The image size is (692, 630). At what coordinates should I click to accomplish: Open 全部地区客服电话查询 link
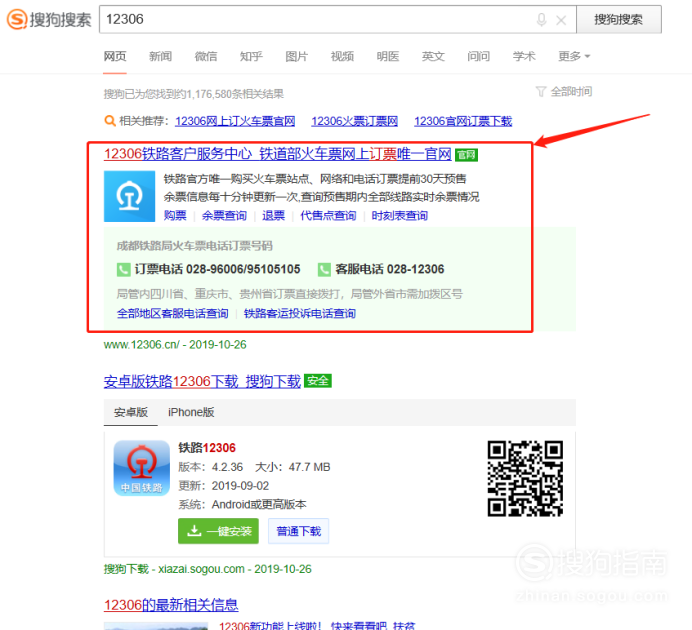tap(173, 314)
